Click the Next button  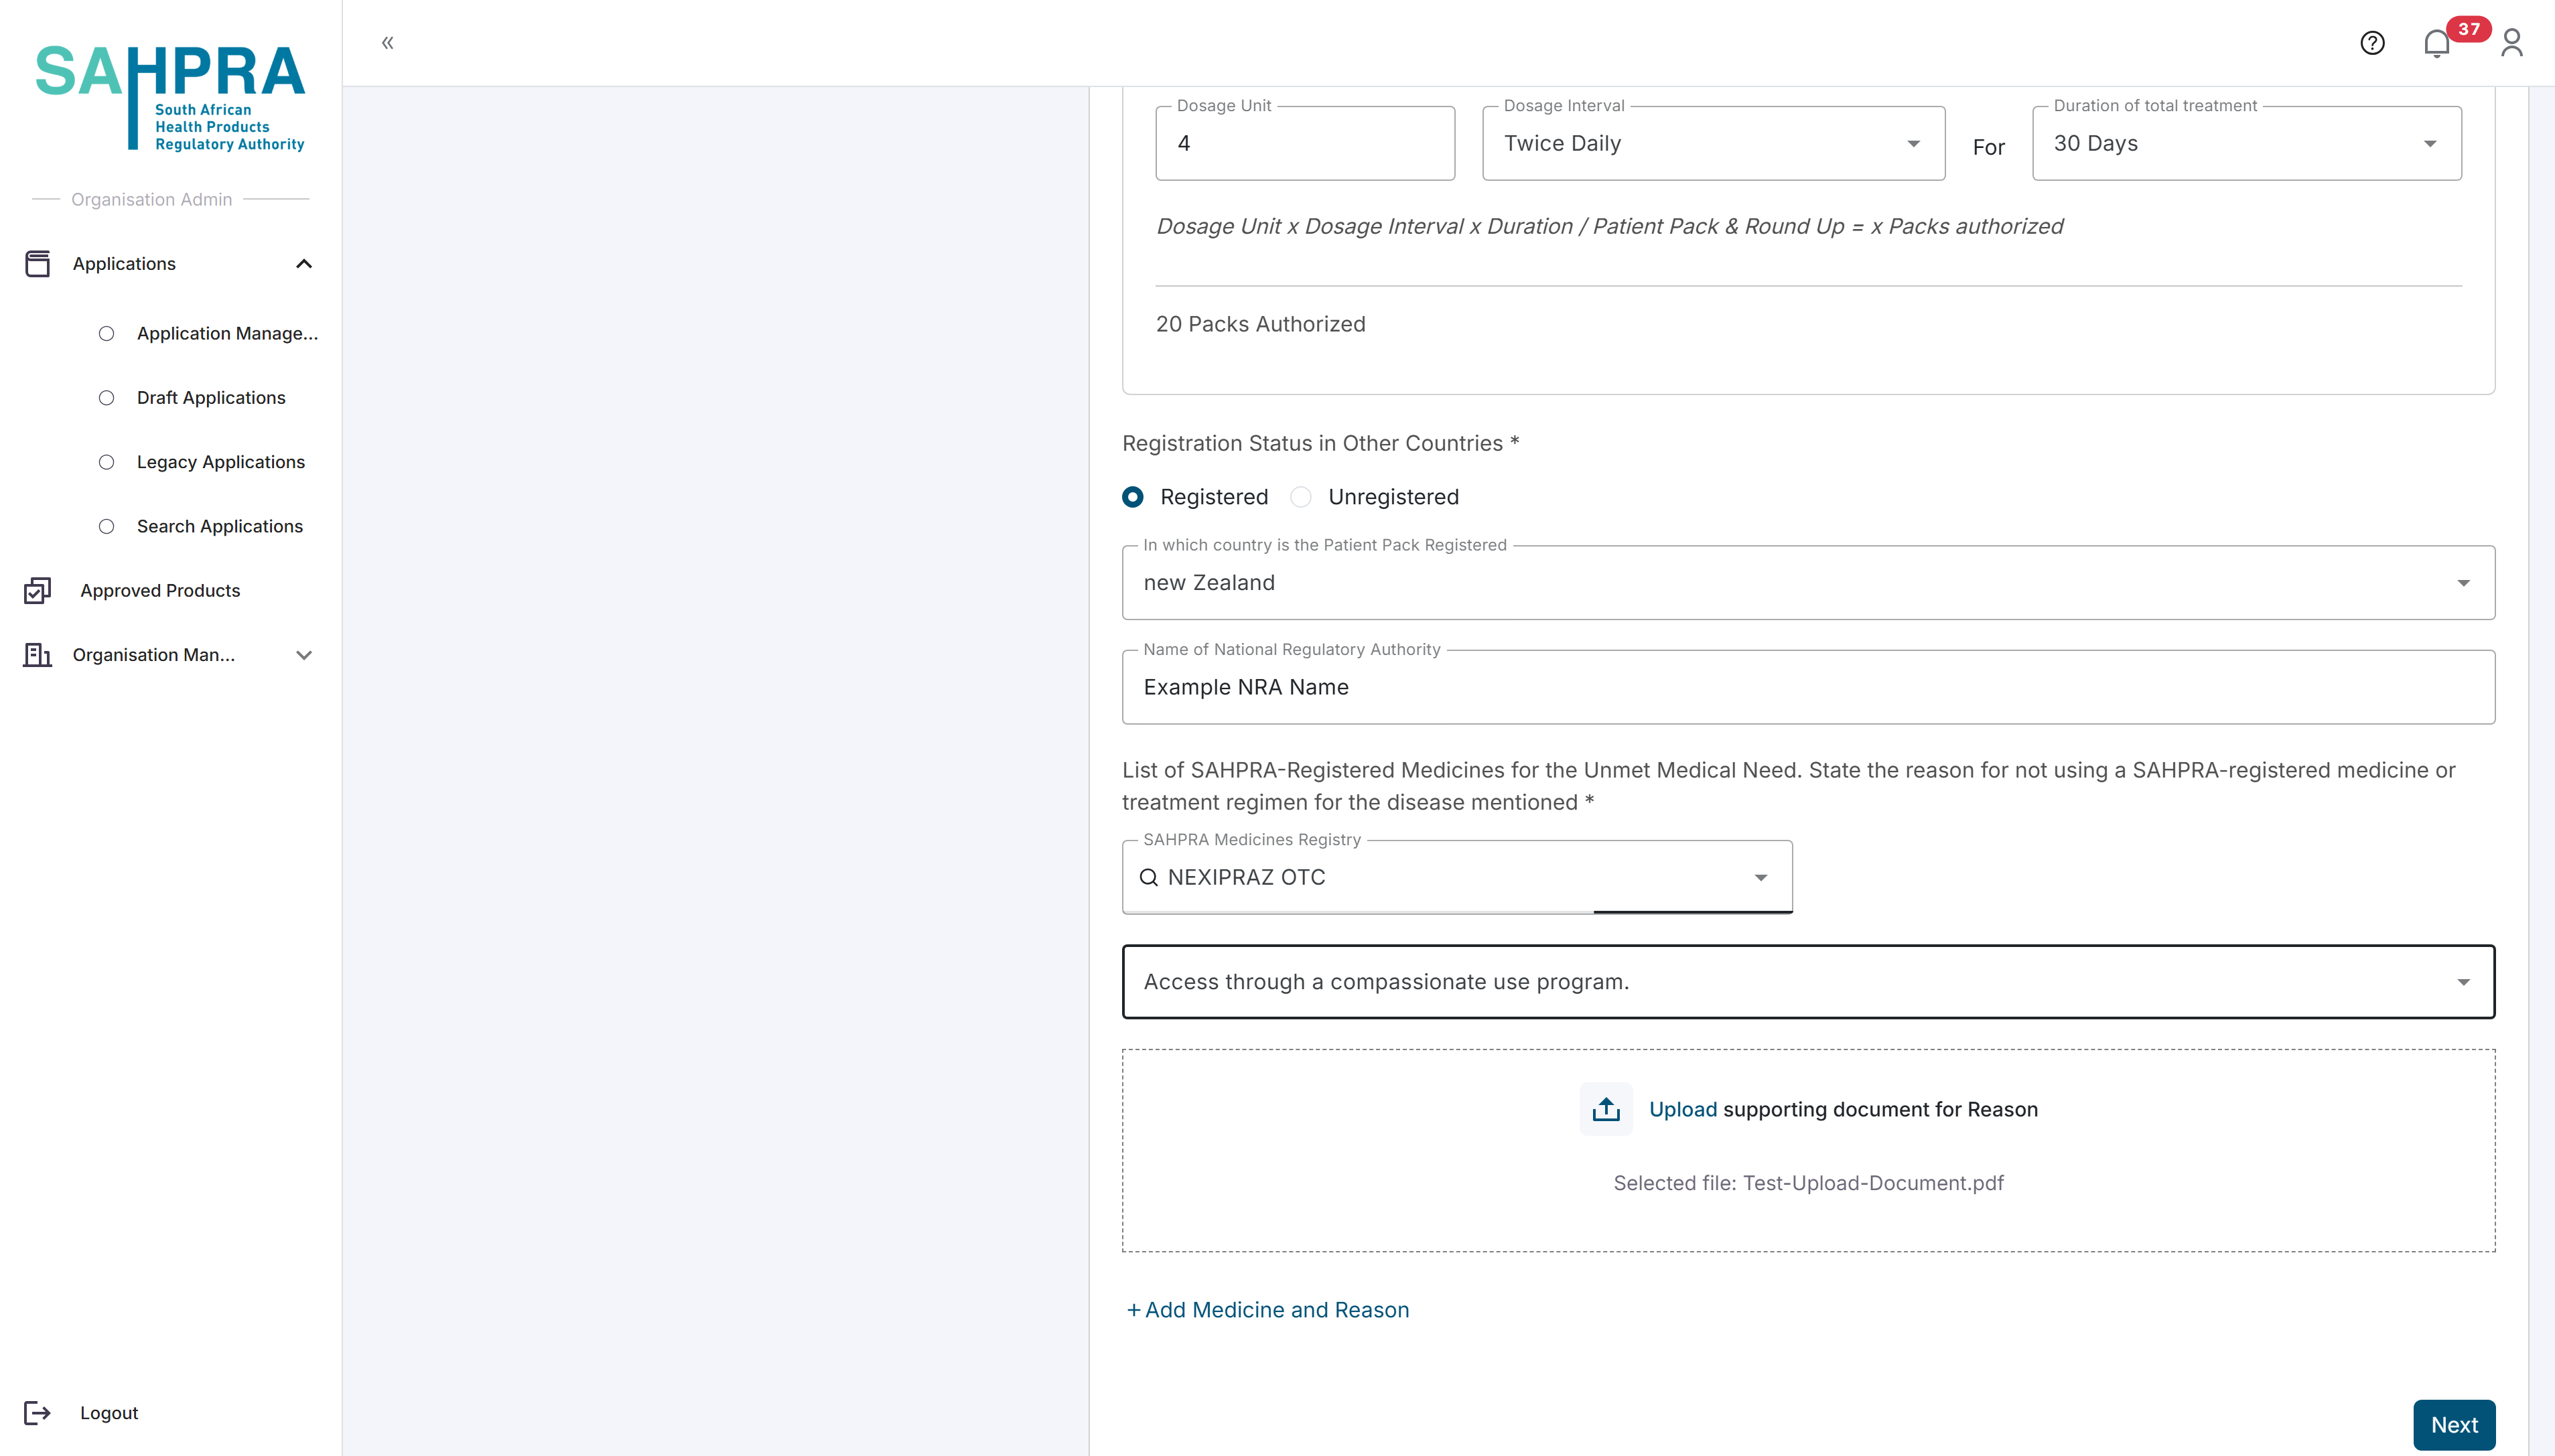(2454, 1425)
